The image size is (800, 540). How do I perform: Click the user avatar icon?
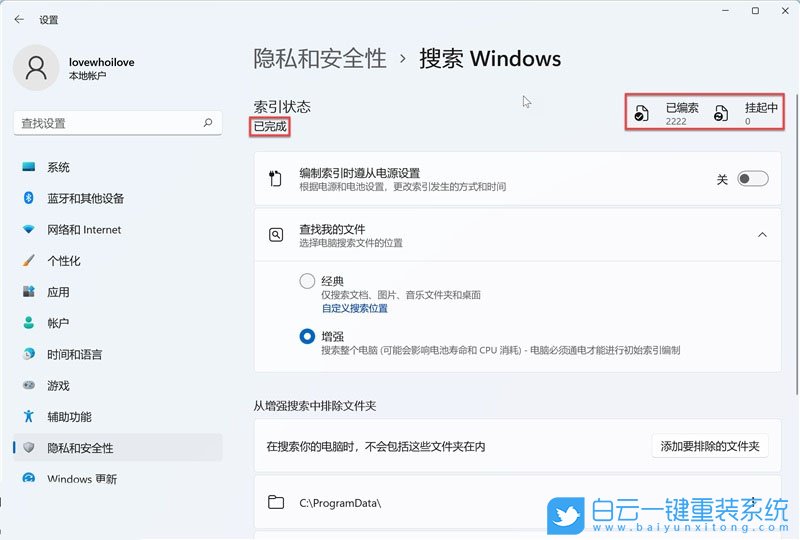pos(36,68)
